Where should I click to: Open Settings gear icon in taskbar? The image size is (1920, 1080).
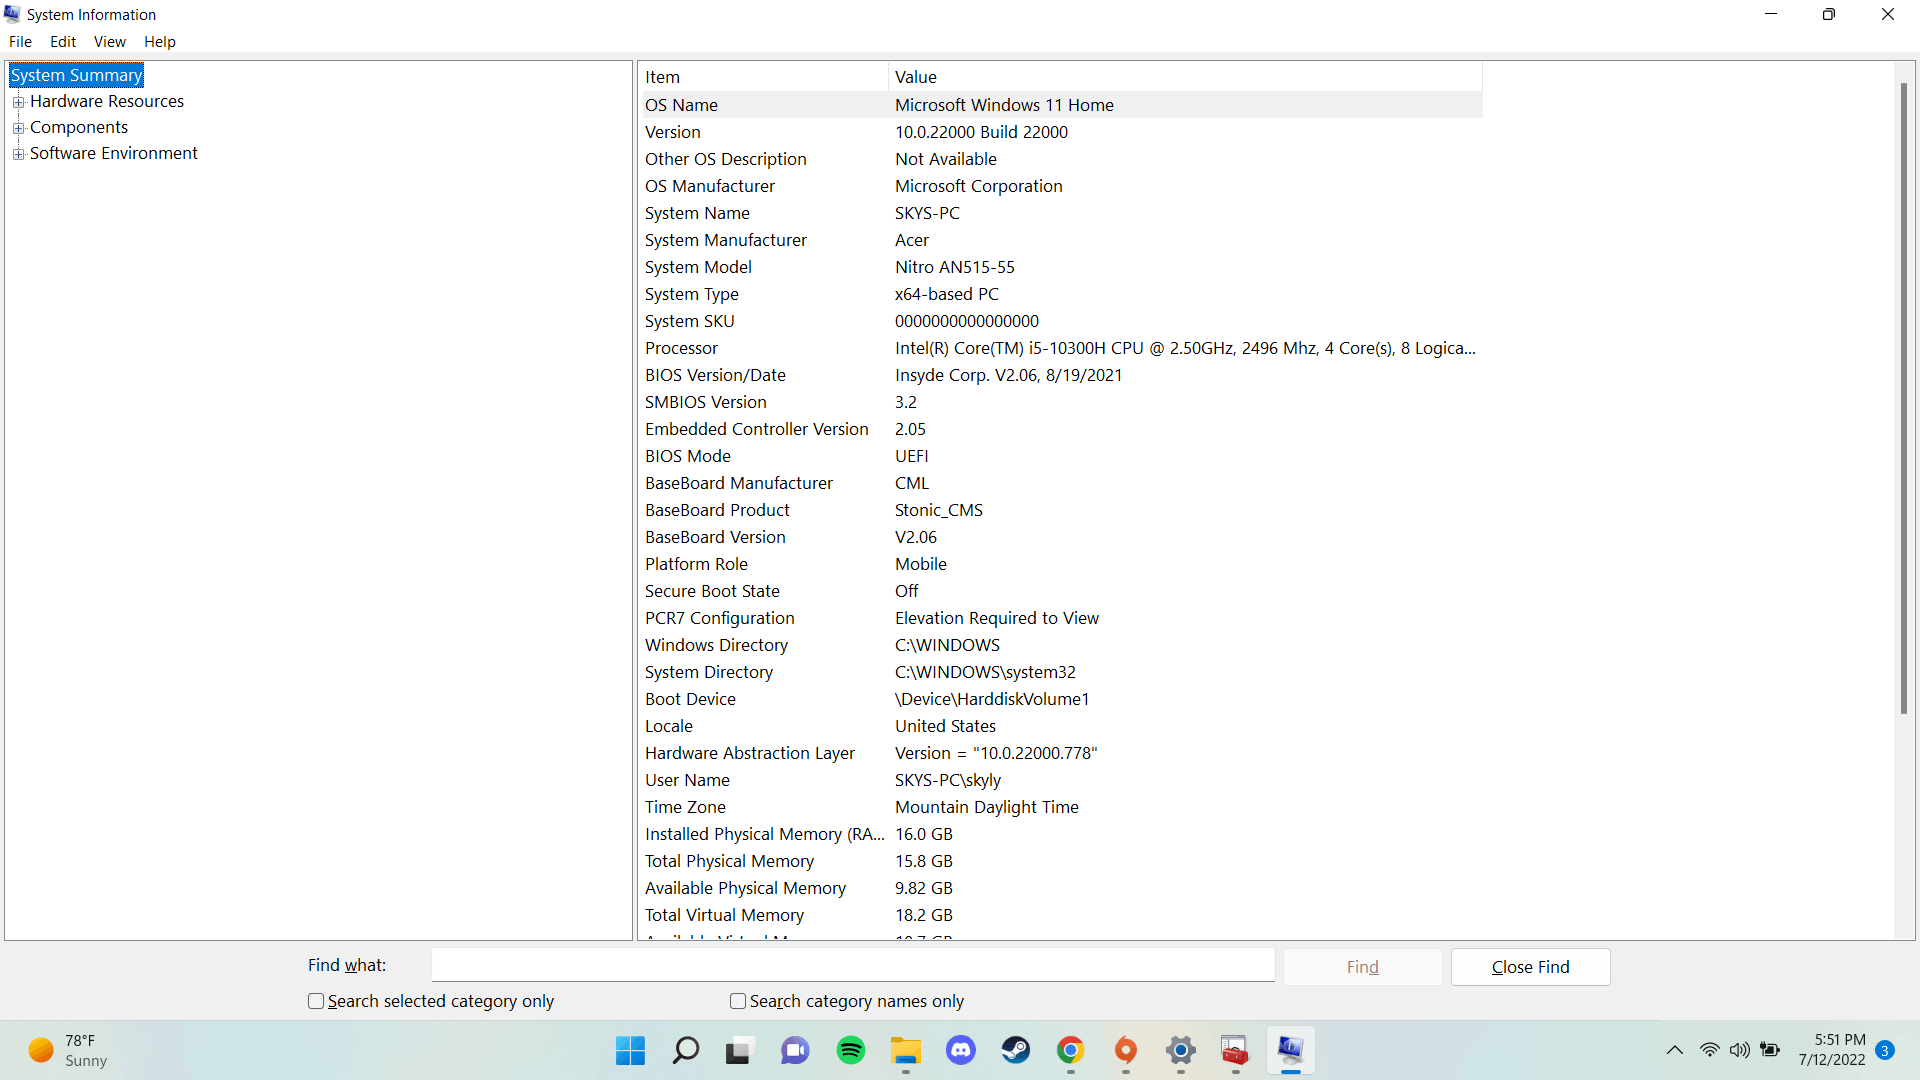(x=1181, y=1050)
